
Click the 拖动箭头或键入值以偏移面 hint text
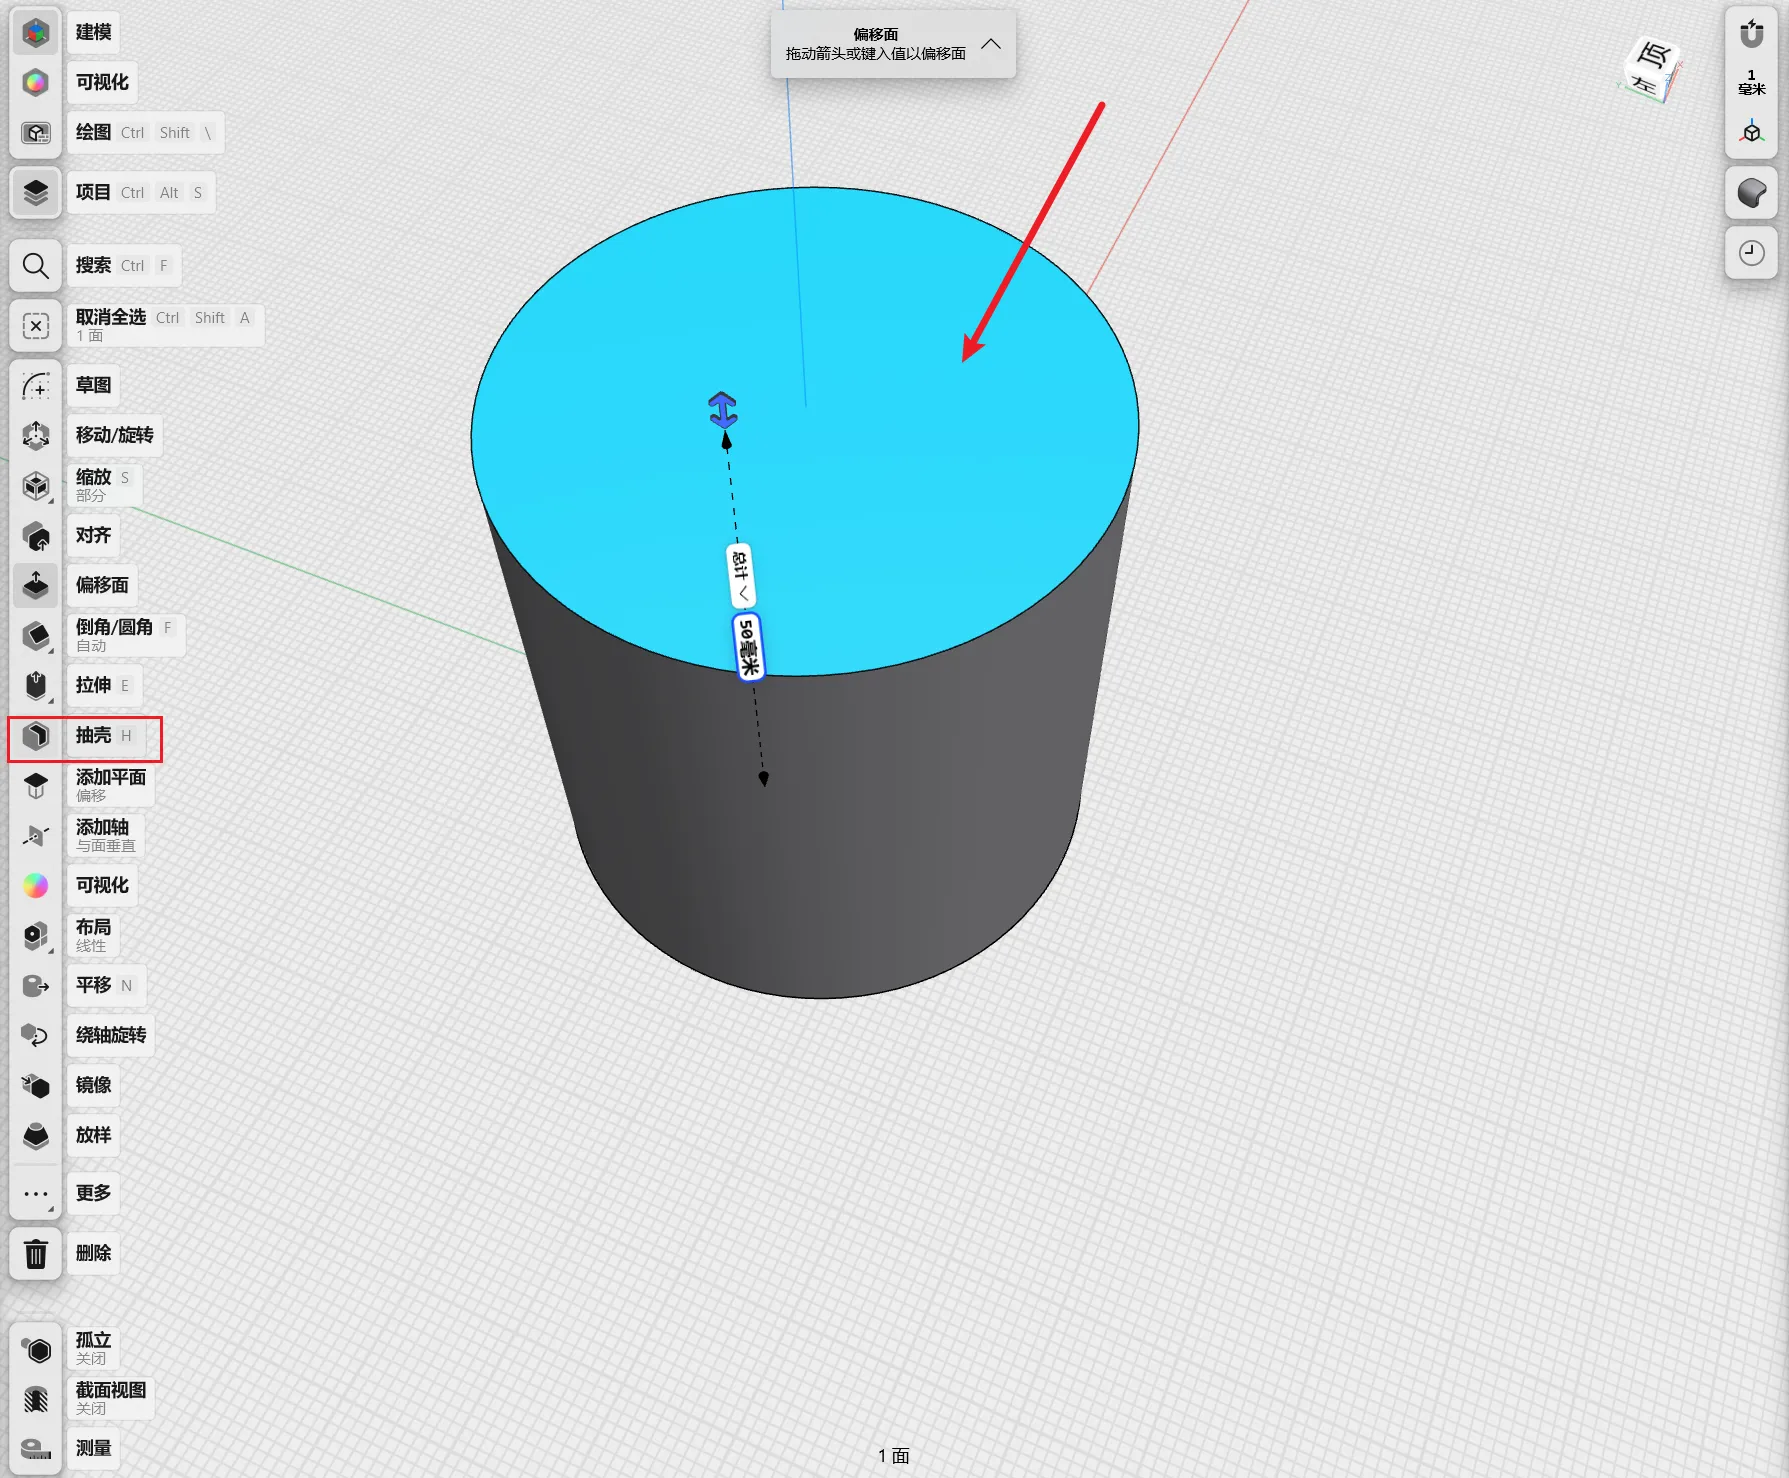click(876, 54)
